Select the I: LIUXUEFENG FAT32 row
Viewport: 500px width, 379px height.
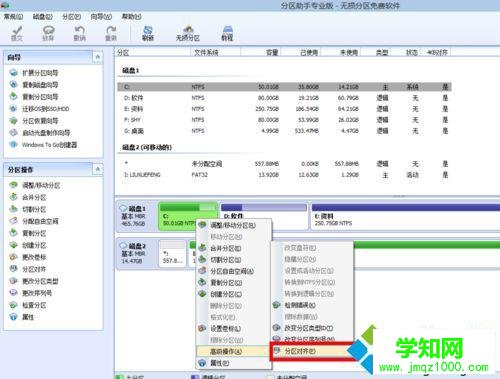(284, 175)
